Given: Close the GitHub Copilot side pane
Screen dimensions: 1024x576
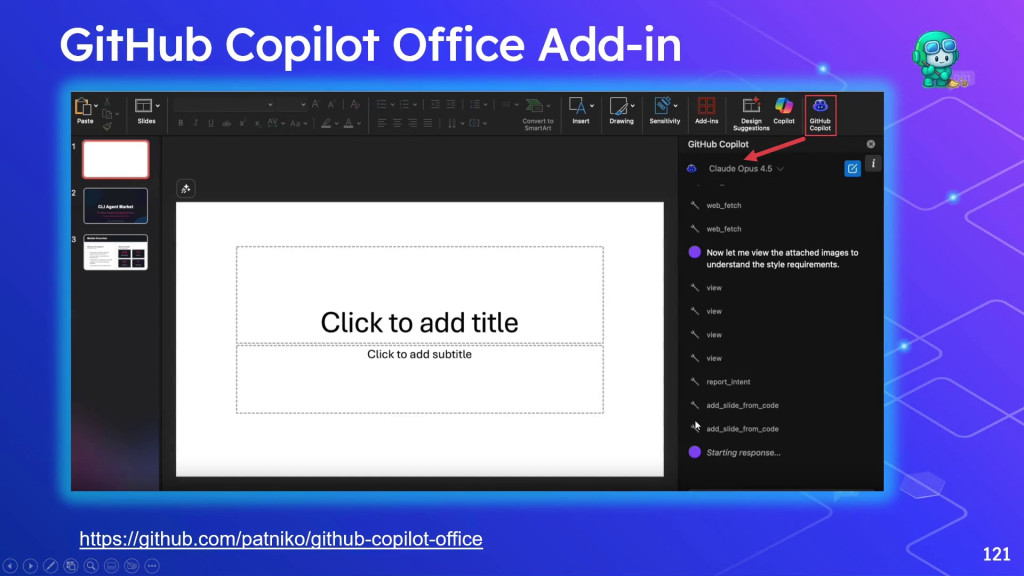Looking at the screenshot, I should pos(871,144).
